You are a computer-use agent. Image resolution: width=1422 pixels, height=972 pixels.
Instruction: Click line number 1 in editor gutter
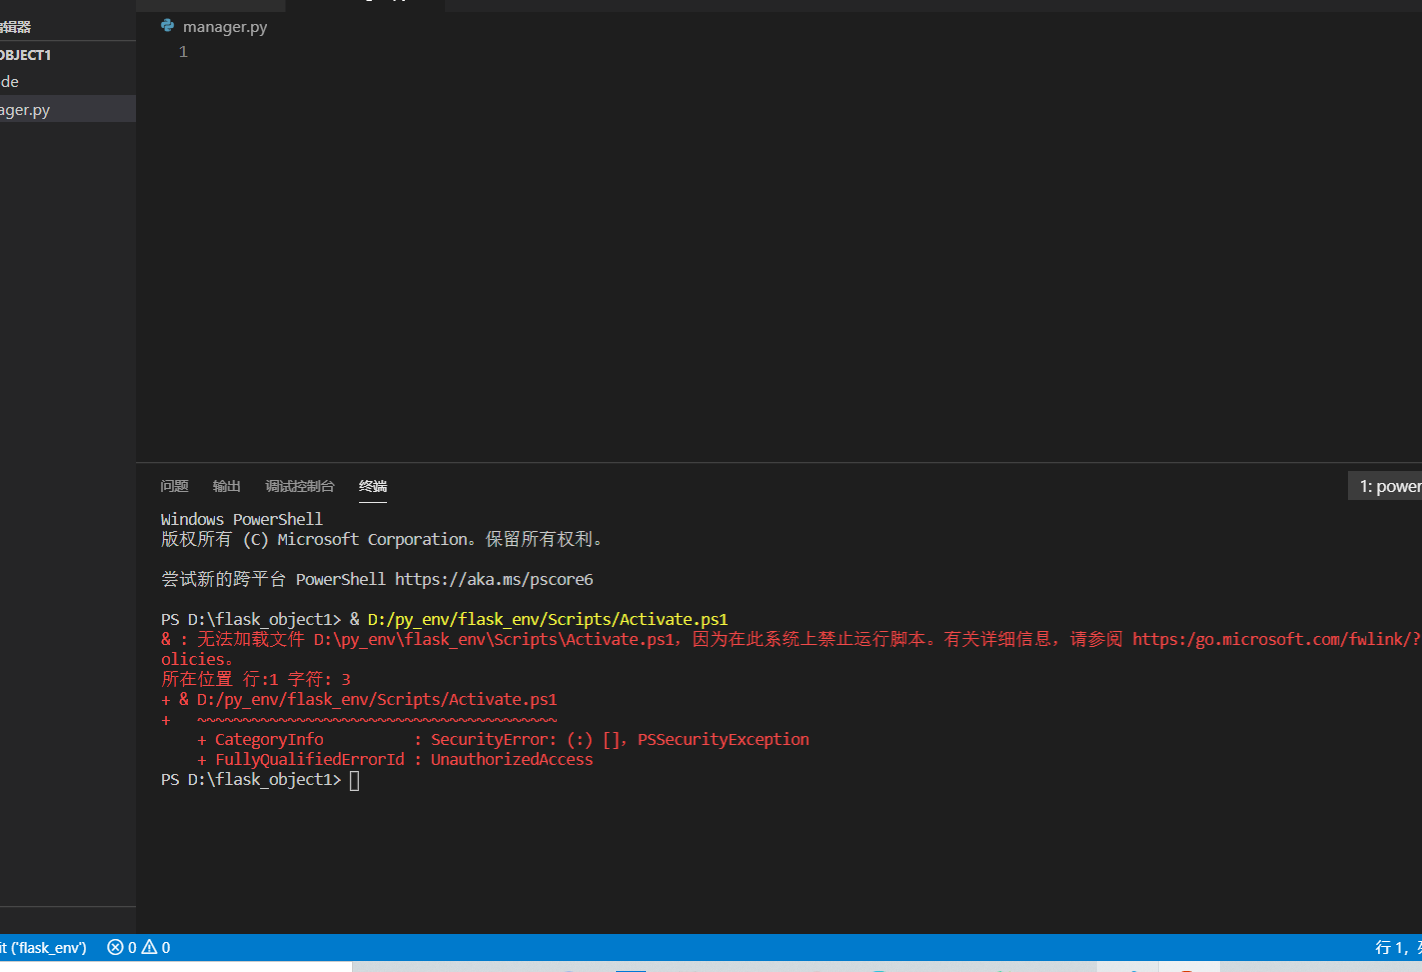coord(183,52)
